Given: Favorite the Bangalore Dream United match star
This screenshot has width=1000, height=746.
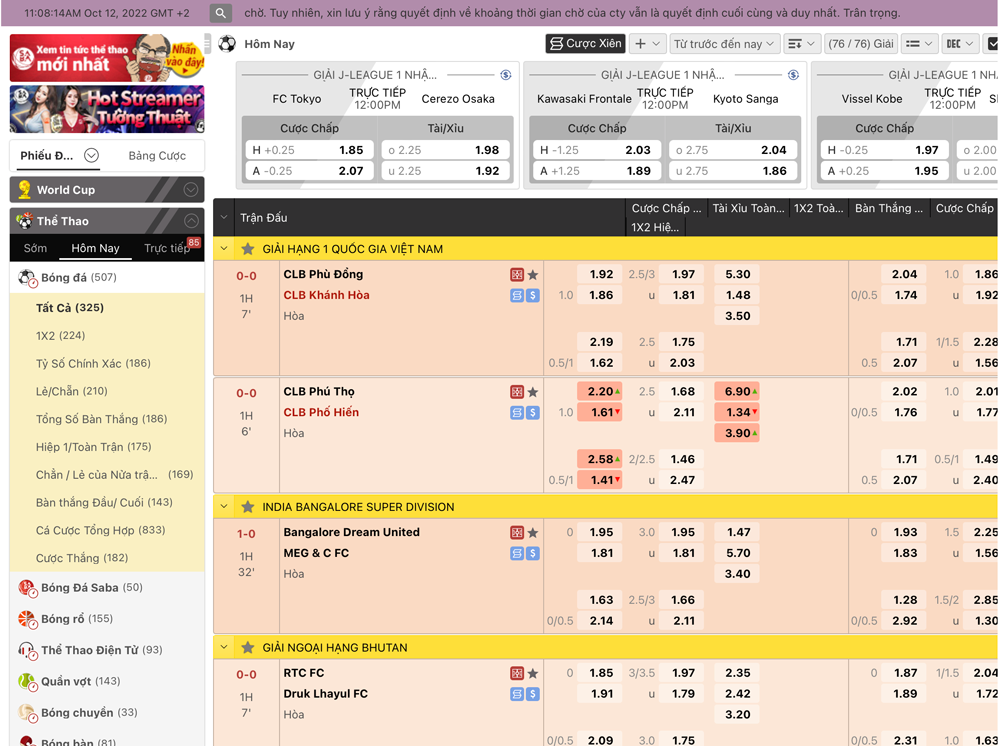Looking at the screenshot, I should pos(533,532).
